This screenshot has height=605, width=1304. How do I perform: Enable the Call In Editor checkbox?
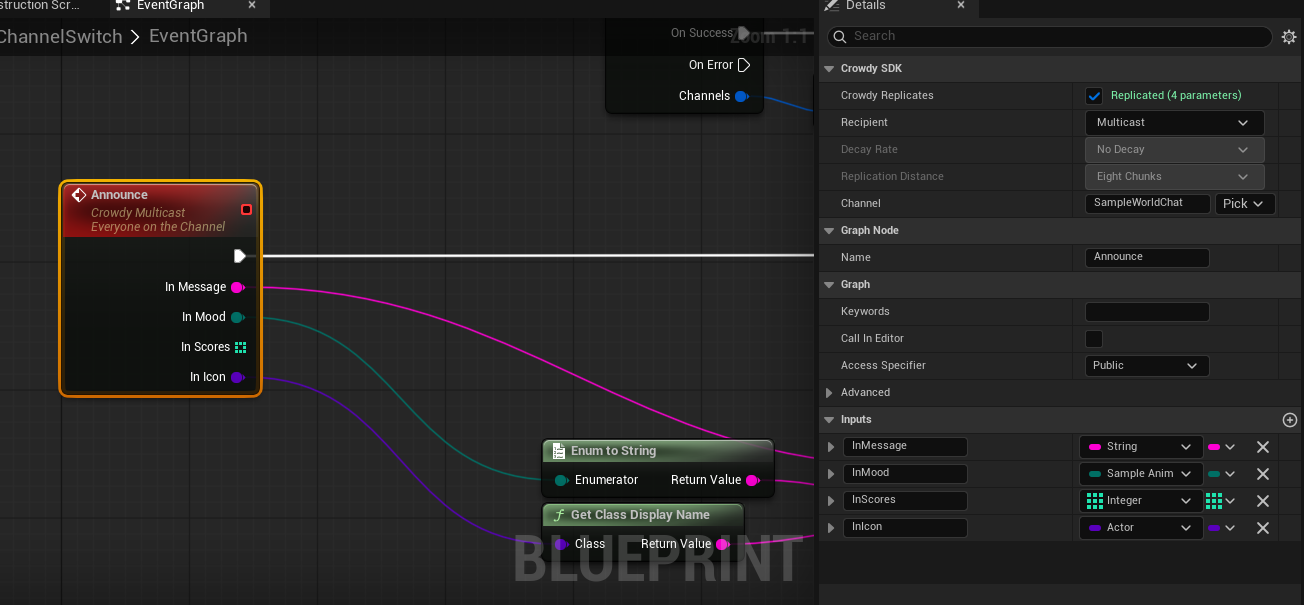pos(1094,339)
